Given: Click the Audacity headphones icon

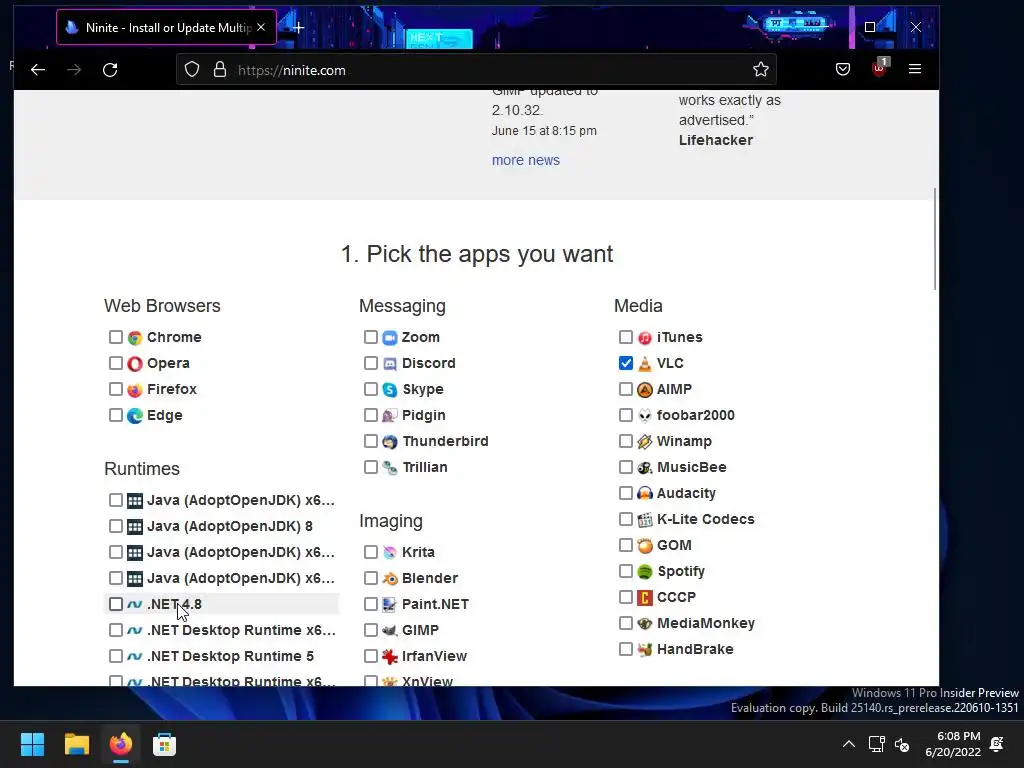Looking at the screenshot, I should 645,494.
